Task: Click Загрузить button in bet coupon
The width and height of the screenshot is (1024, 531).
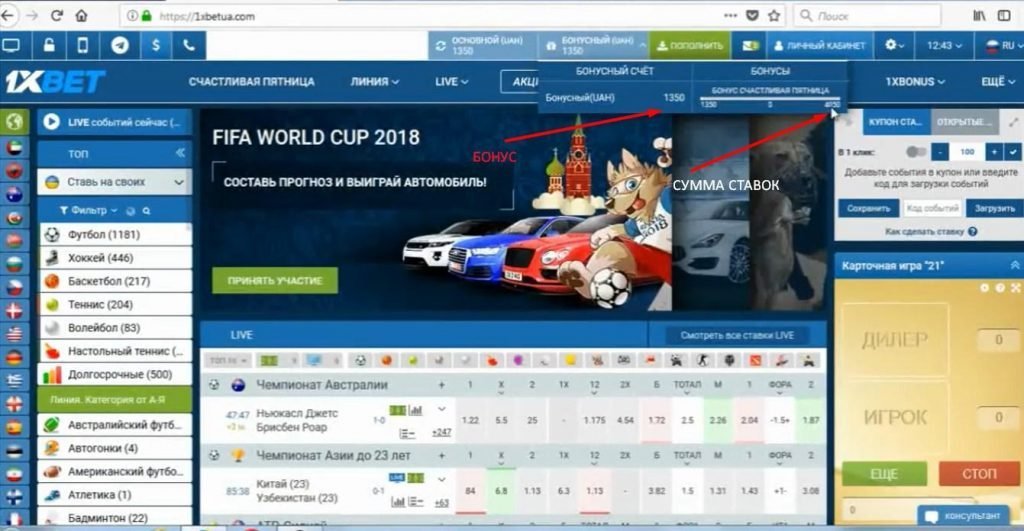Action: click(994, 208)
